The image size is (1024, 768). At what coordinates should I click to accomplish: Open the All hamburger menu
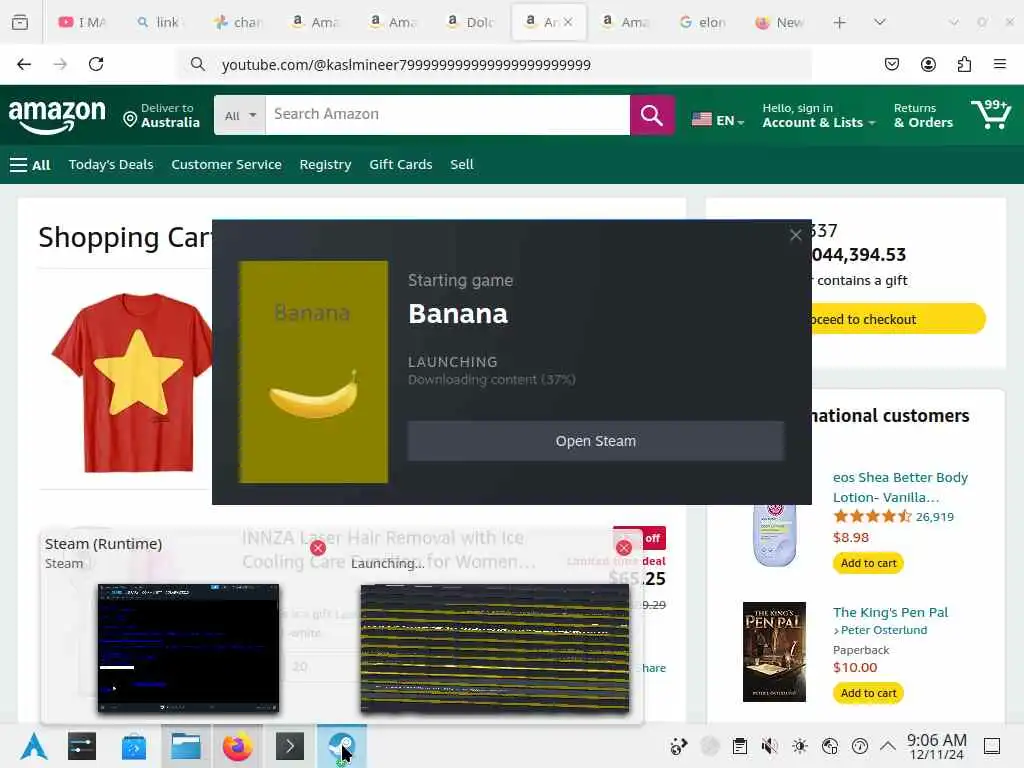30,165
